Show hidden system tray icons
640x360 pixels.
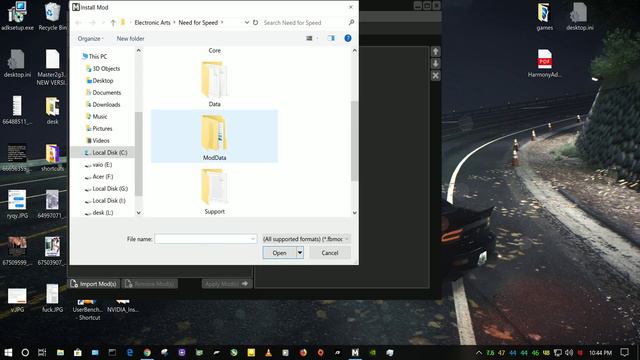click(x=479, y=352)
